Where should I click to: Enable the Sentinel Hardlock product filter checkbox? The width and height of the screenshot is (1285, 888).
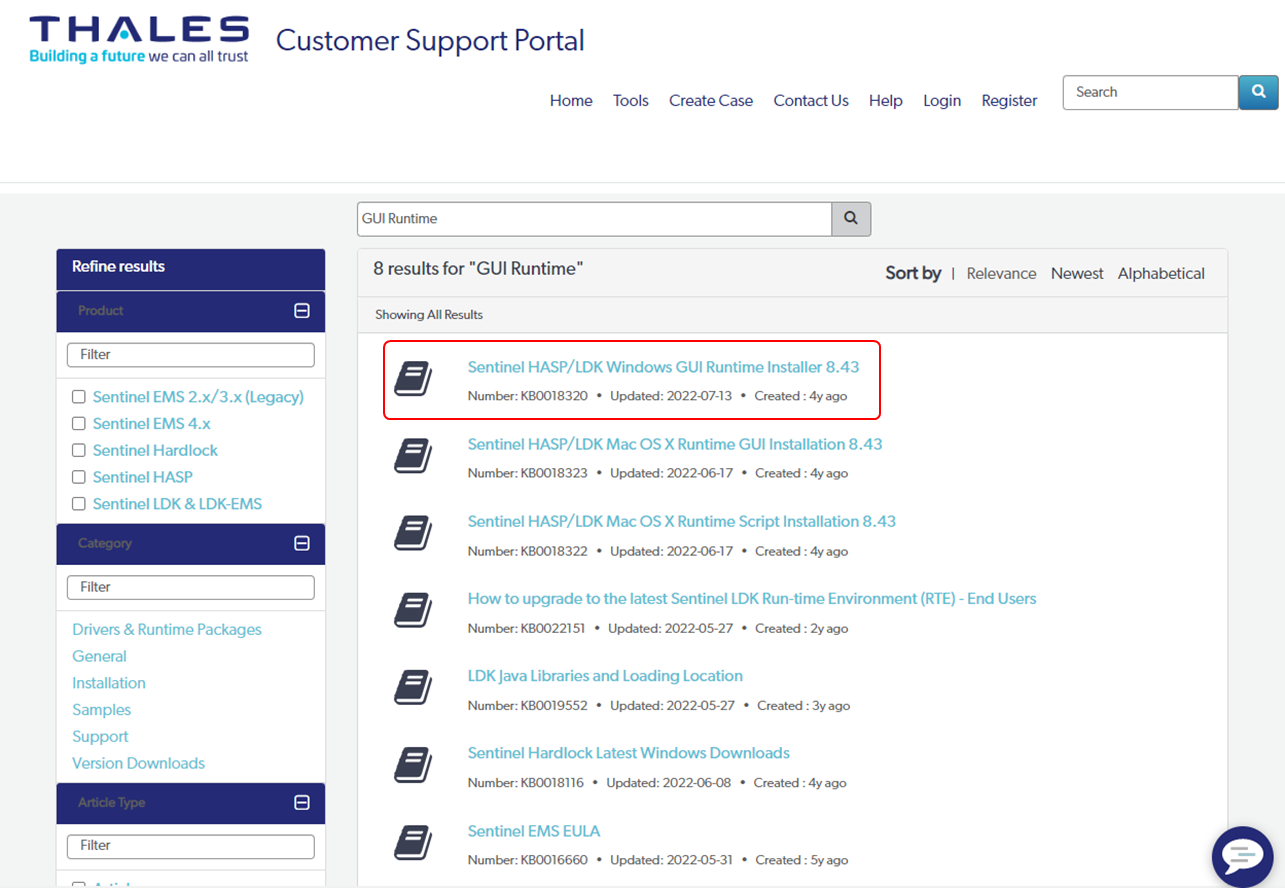coord(79,451)
